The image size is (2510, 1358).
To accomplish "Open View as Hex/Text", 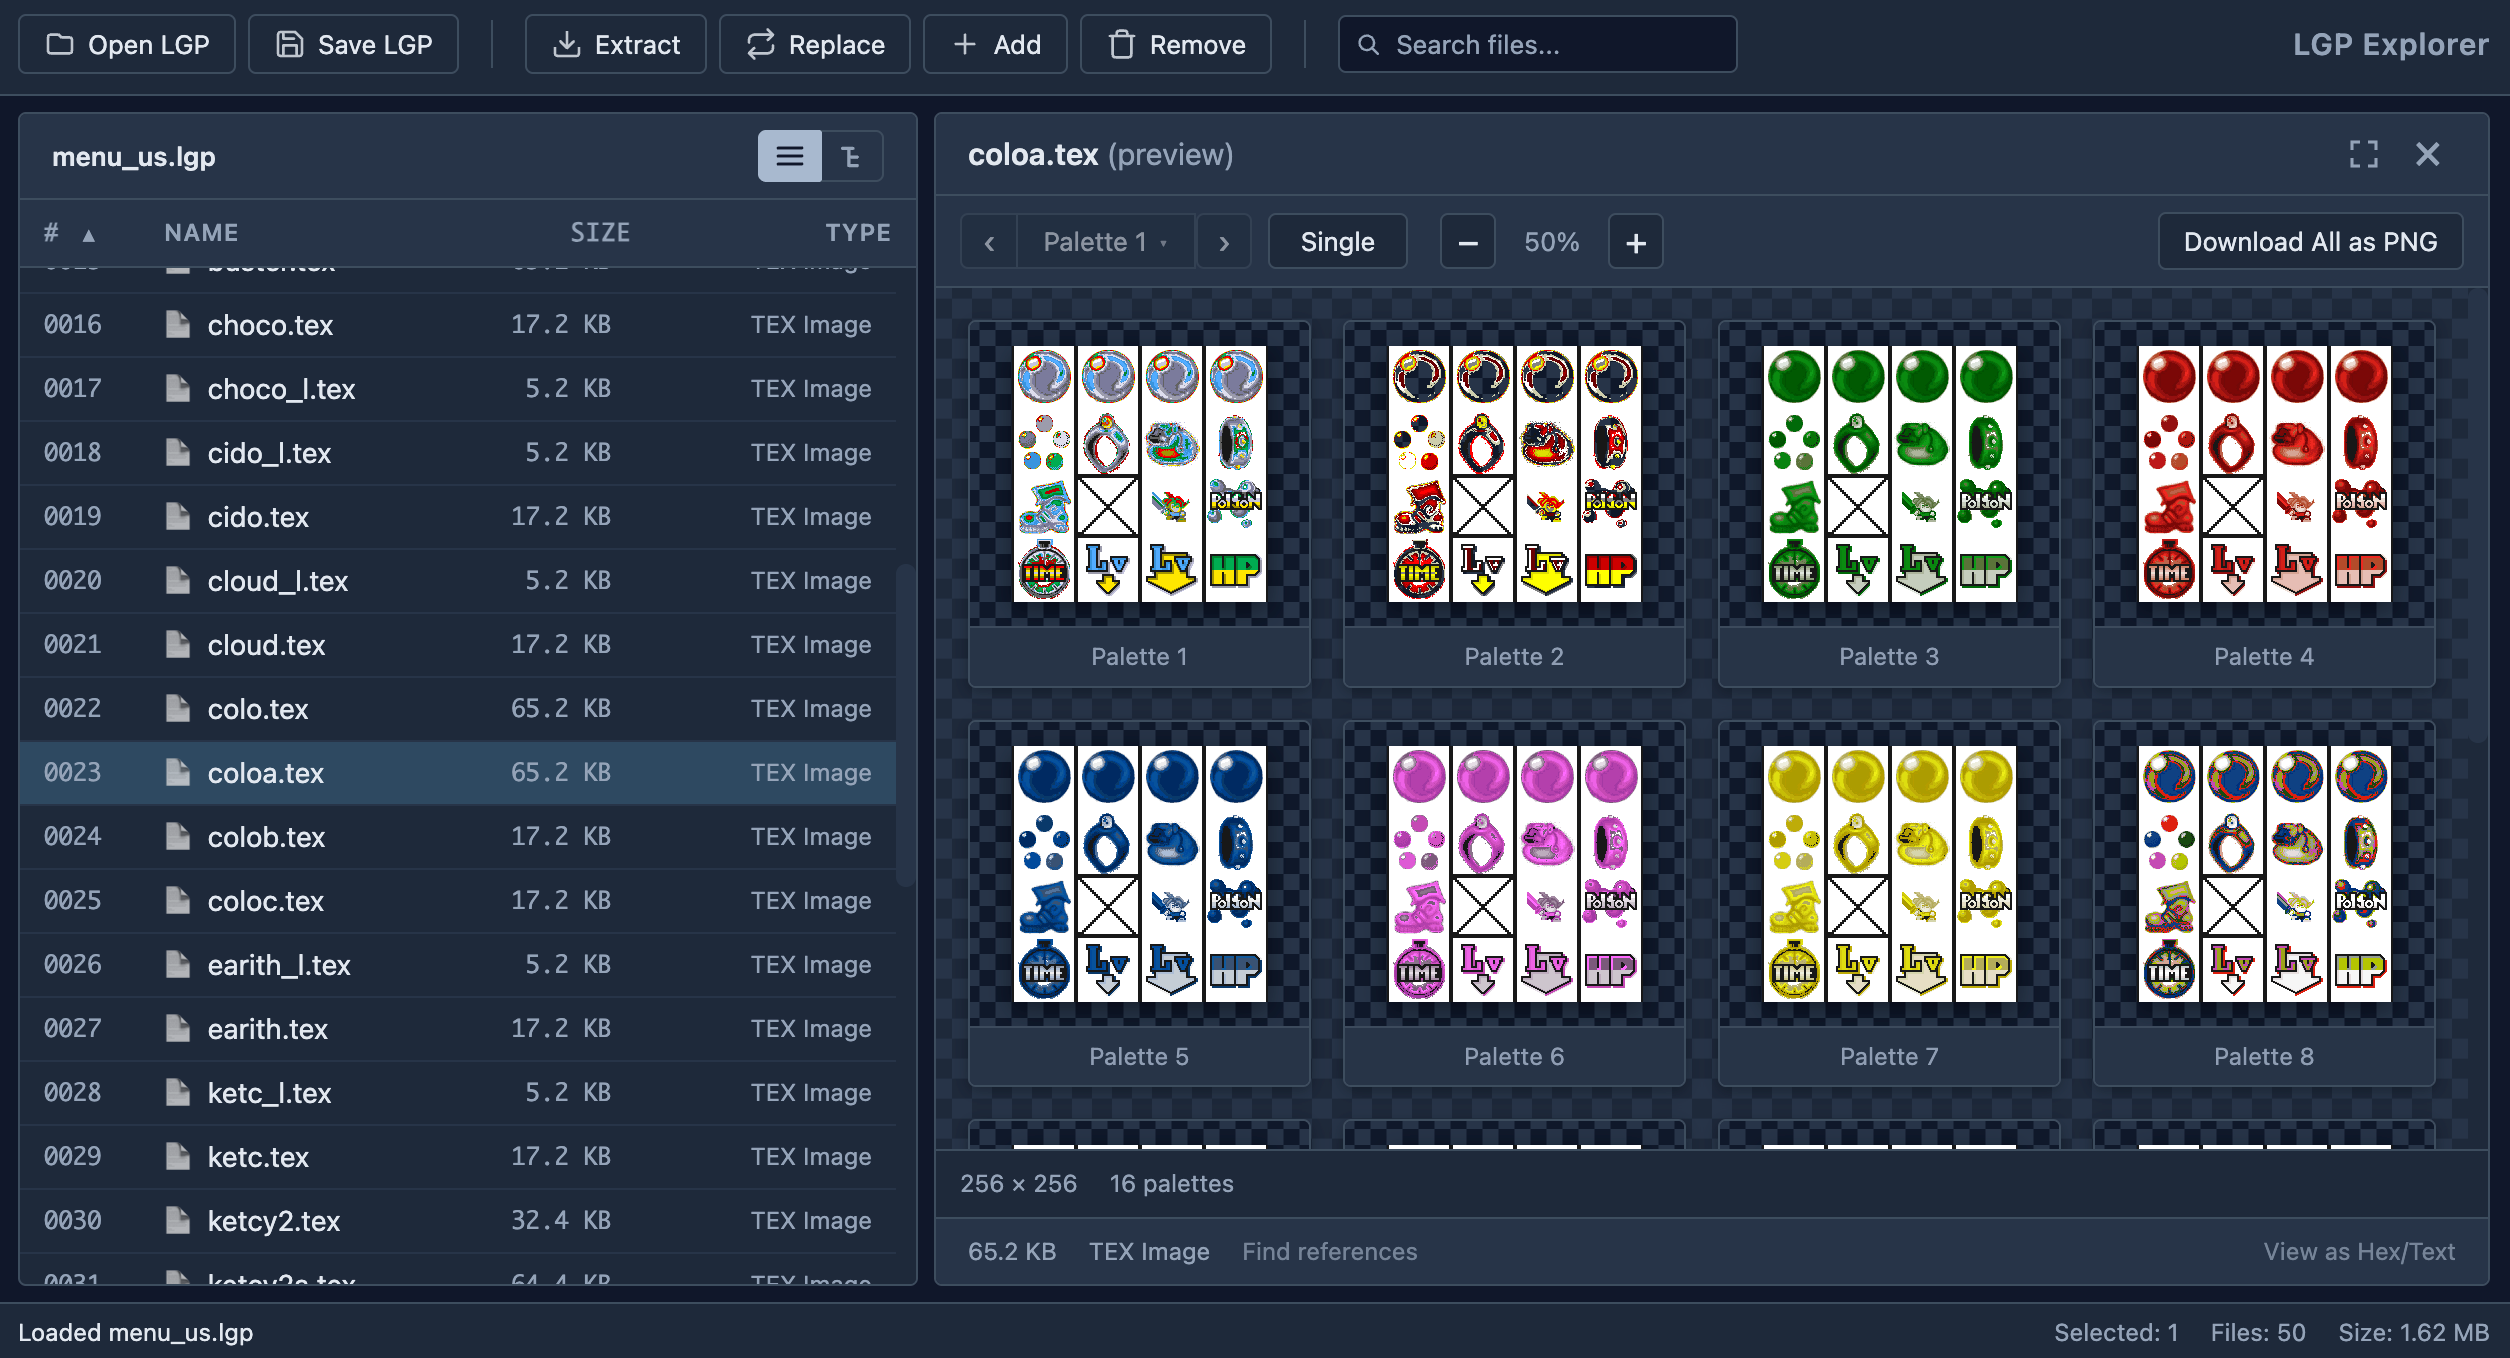I will tap(2359, 1252).
